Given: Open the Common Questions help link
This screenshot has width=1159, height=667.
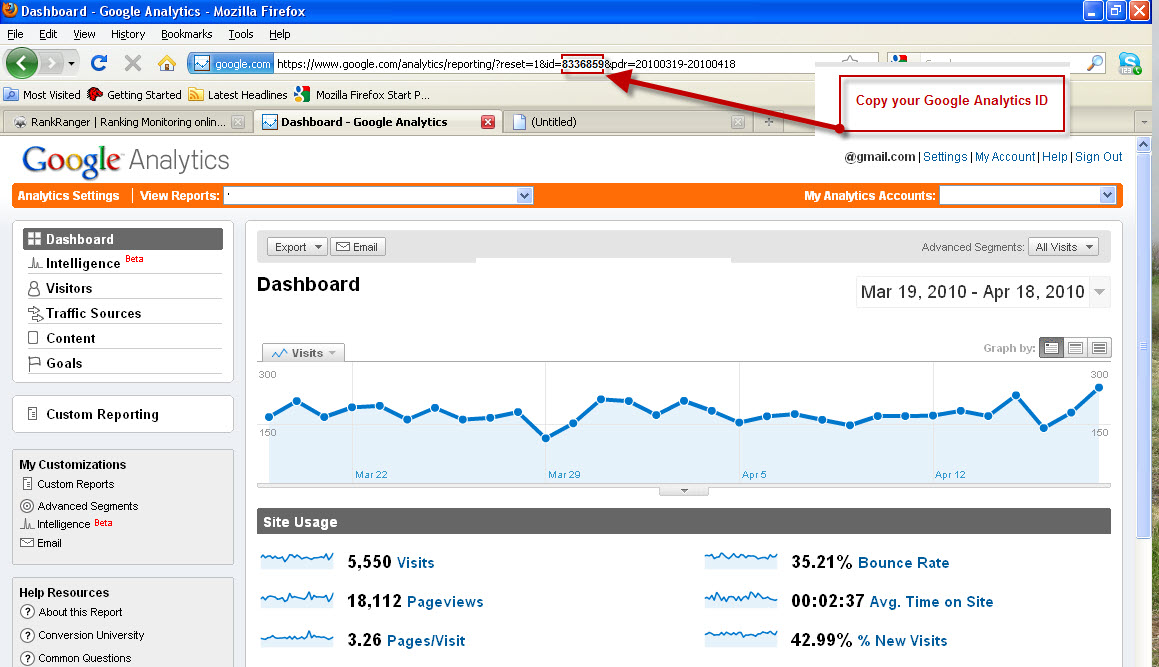Looking at the screenshot, I should click(x=84, y=658).
